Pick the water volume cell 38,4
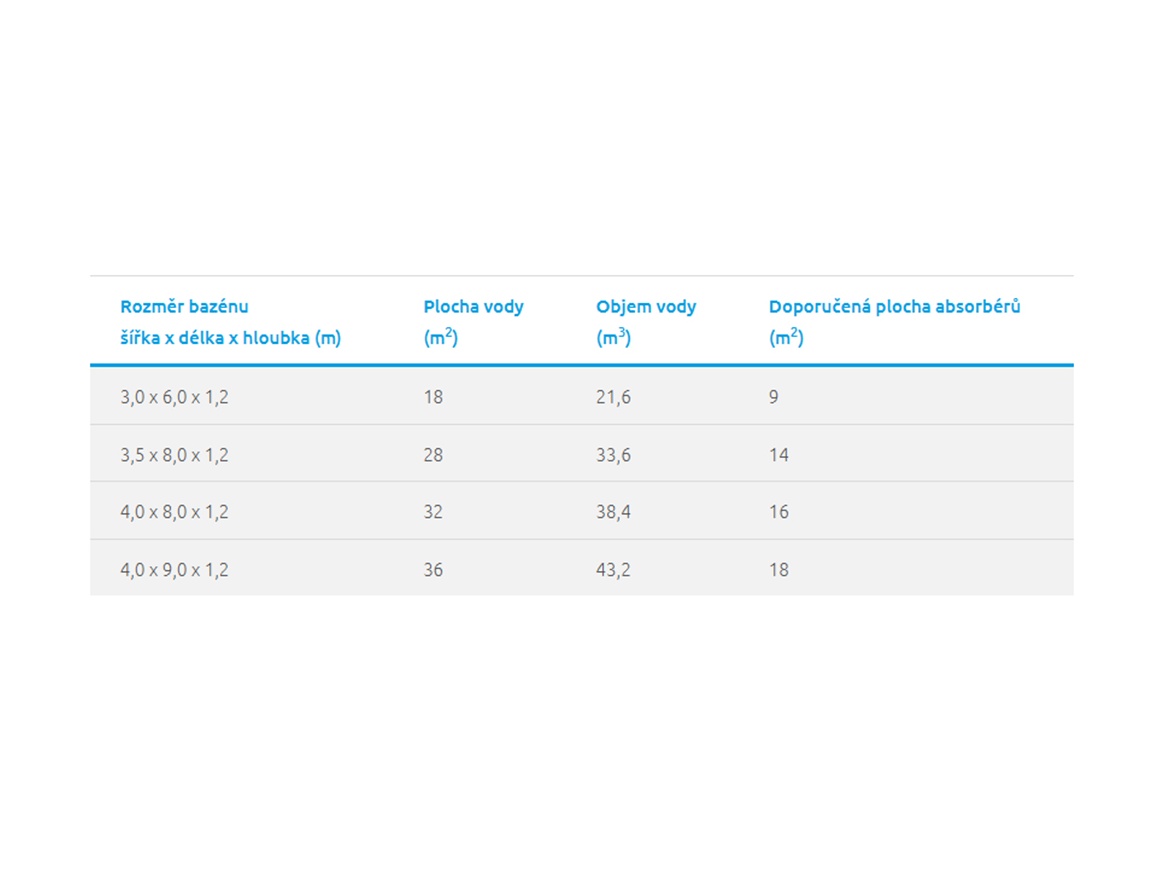Viewport: 1170px width, 878px height. [x=613, y=512]
